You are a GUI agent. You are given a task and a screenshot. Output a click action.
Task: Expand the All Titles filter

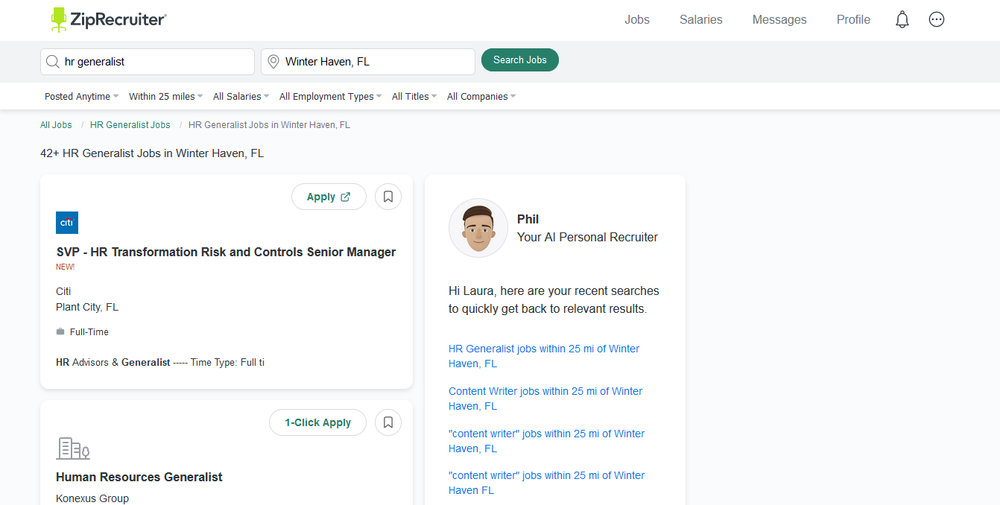415,97
